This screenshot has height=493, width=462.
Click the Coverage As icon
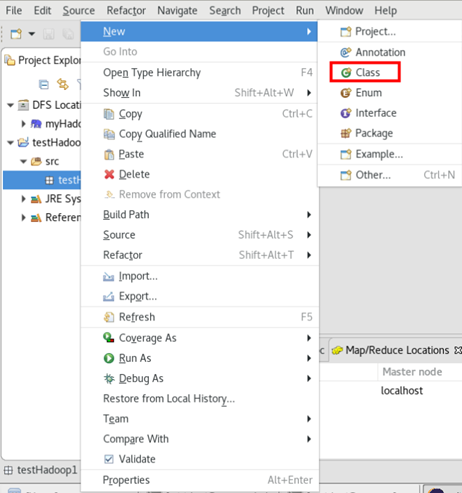(109, 338)
